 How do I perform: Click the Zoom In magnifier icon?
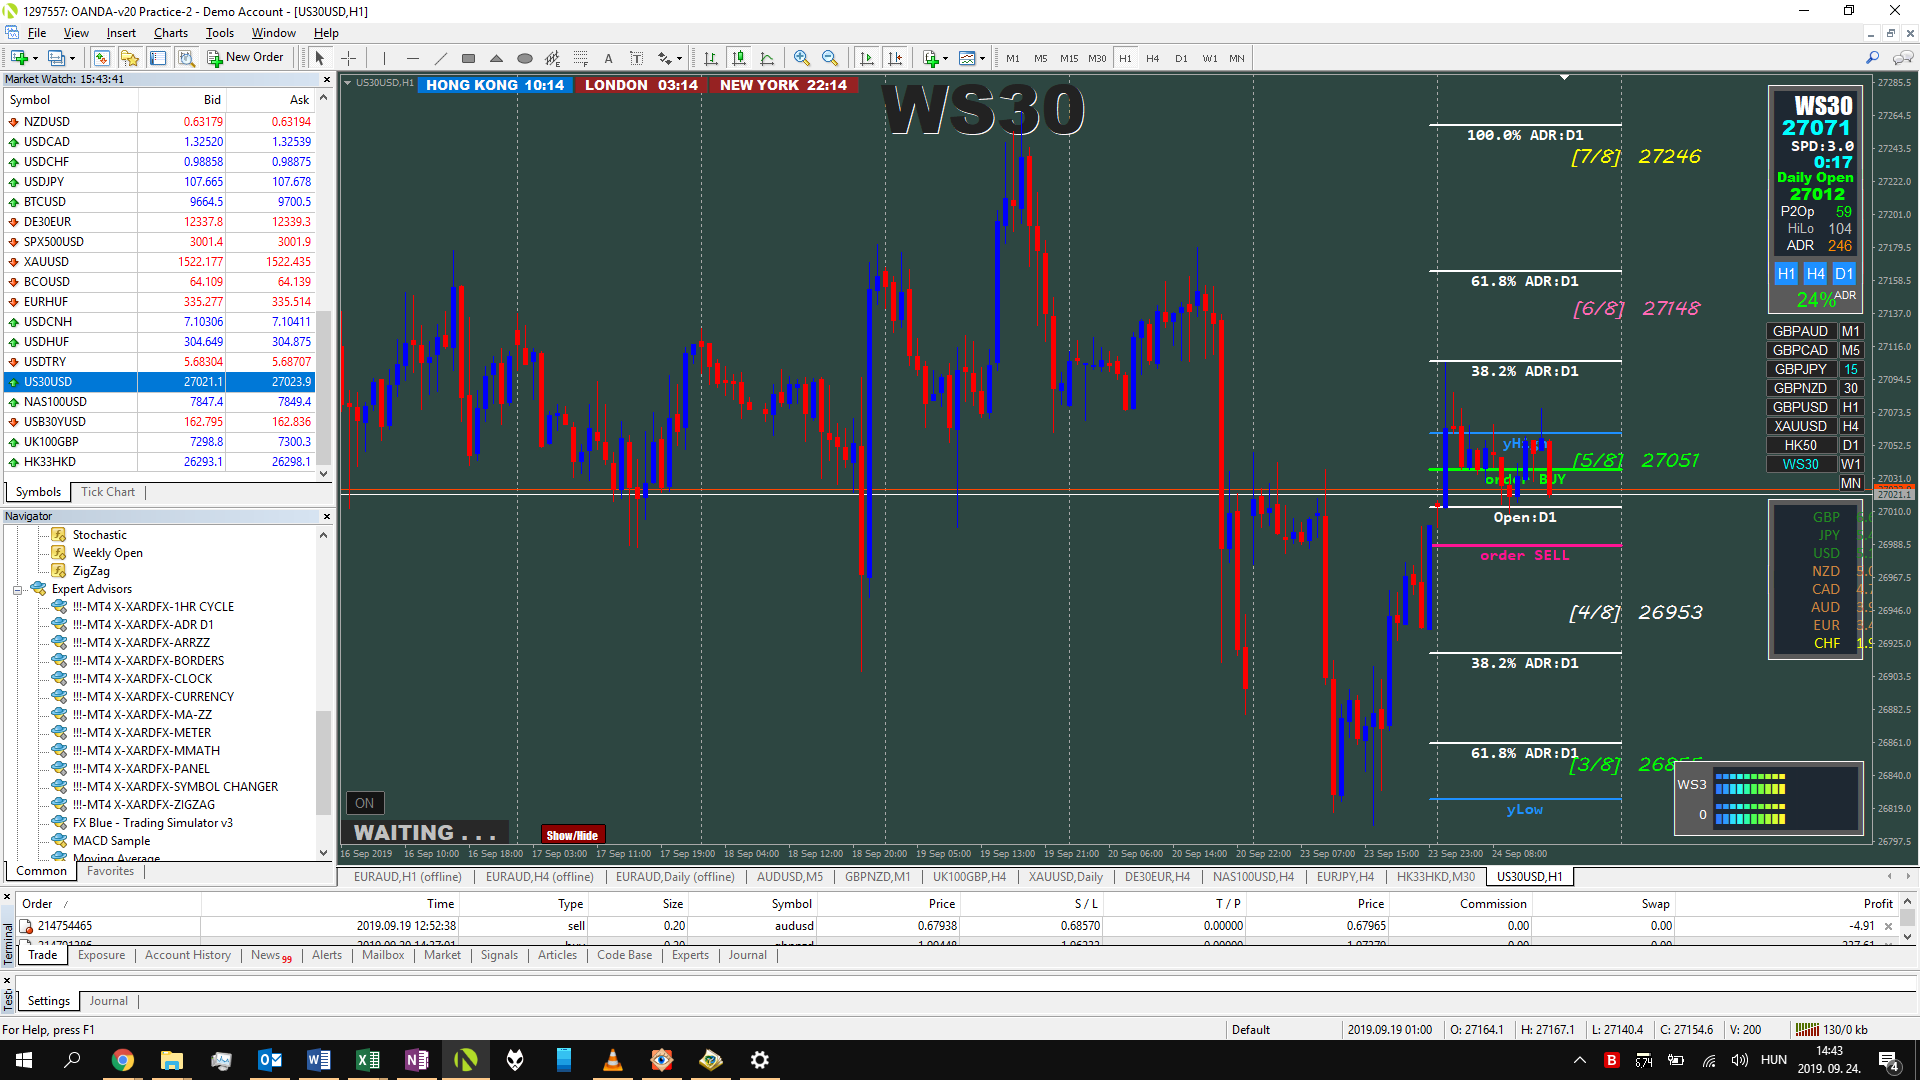click(801, 58)
